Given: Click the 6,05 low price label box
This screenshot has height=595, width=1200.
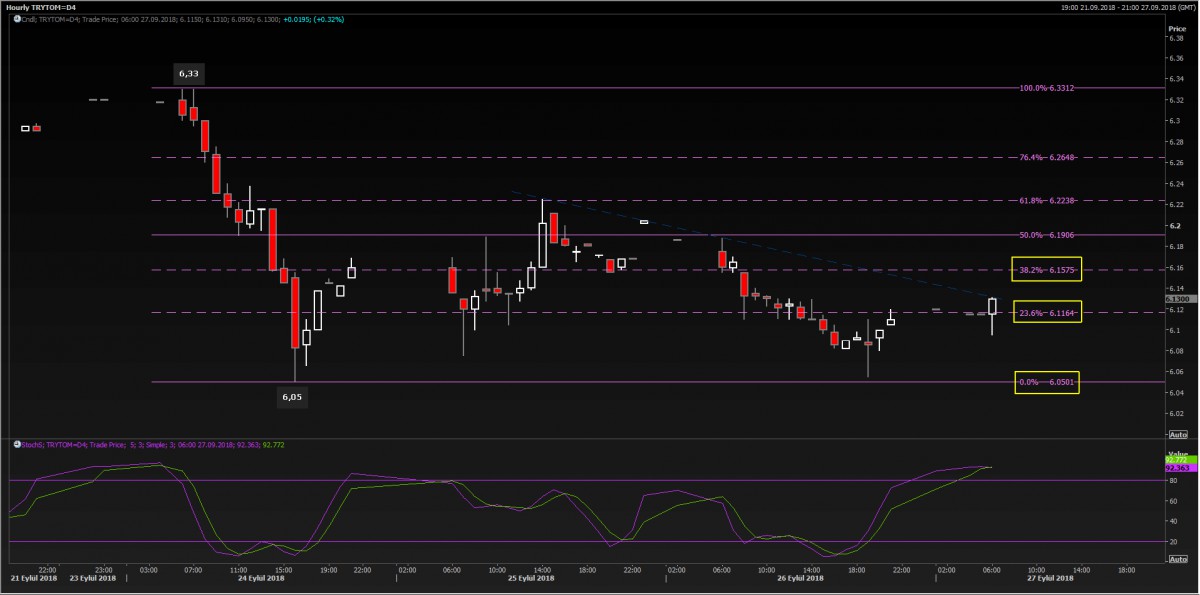Looking at the screenshot, I should pyautogui.click(x=292, y=397).
